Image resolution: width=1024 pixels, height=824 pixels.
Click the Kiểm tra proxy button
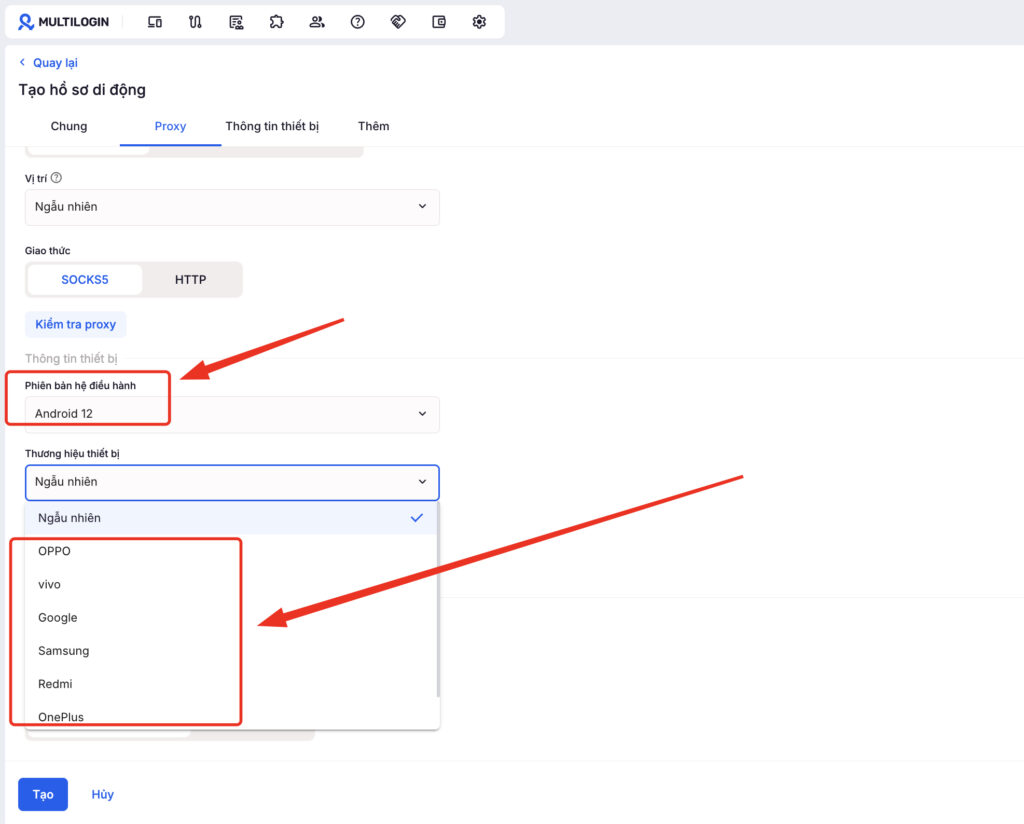[x=76, y=324]
